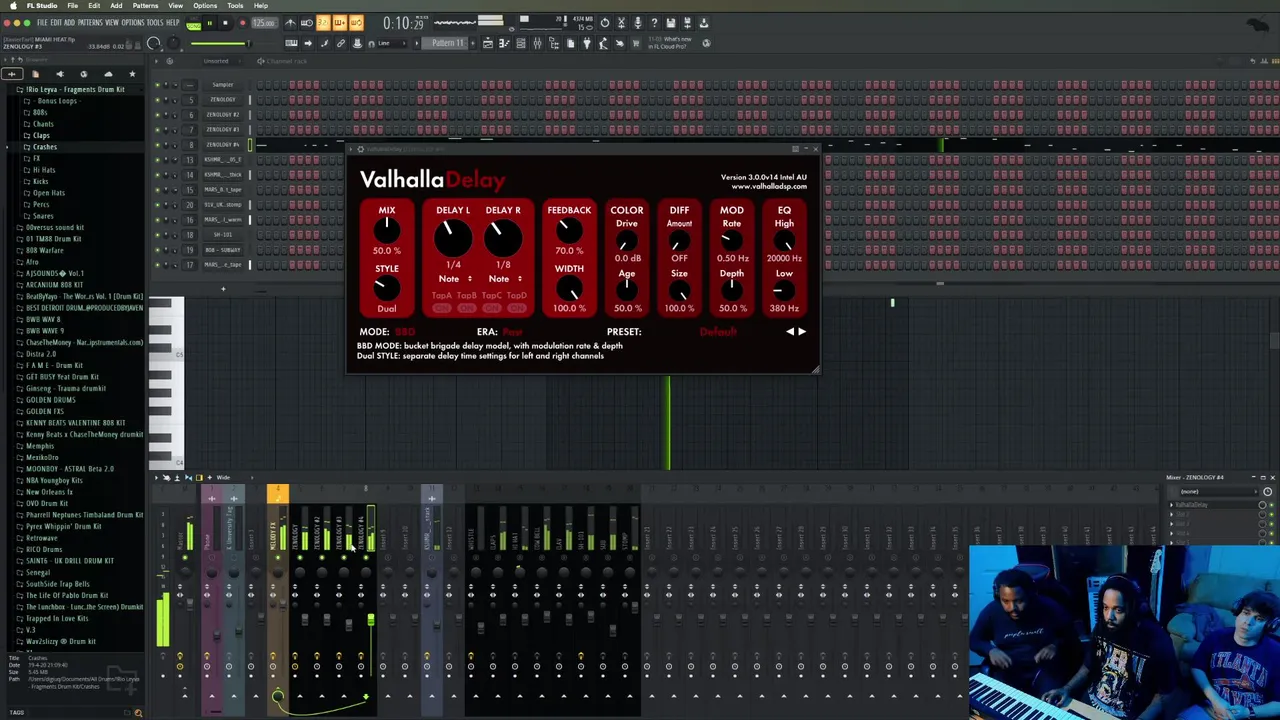The height and width of the screenshot is (720, 1280).
Task: Open the Patterns menu in macOS menu bar
Action: [145, 5]
